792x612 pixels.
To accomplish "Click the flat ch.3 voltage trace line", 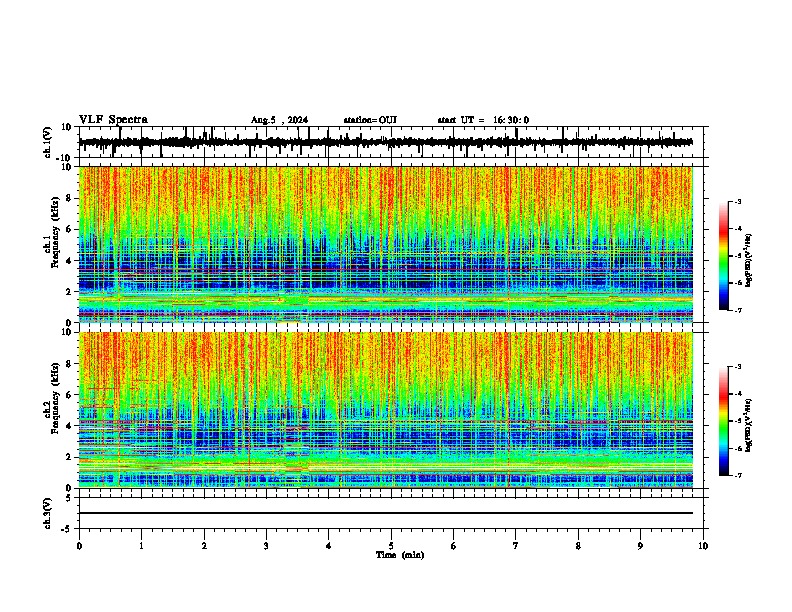I will click(x=385, y=513).
